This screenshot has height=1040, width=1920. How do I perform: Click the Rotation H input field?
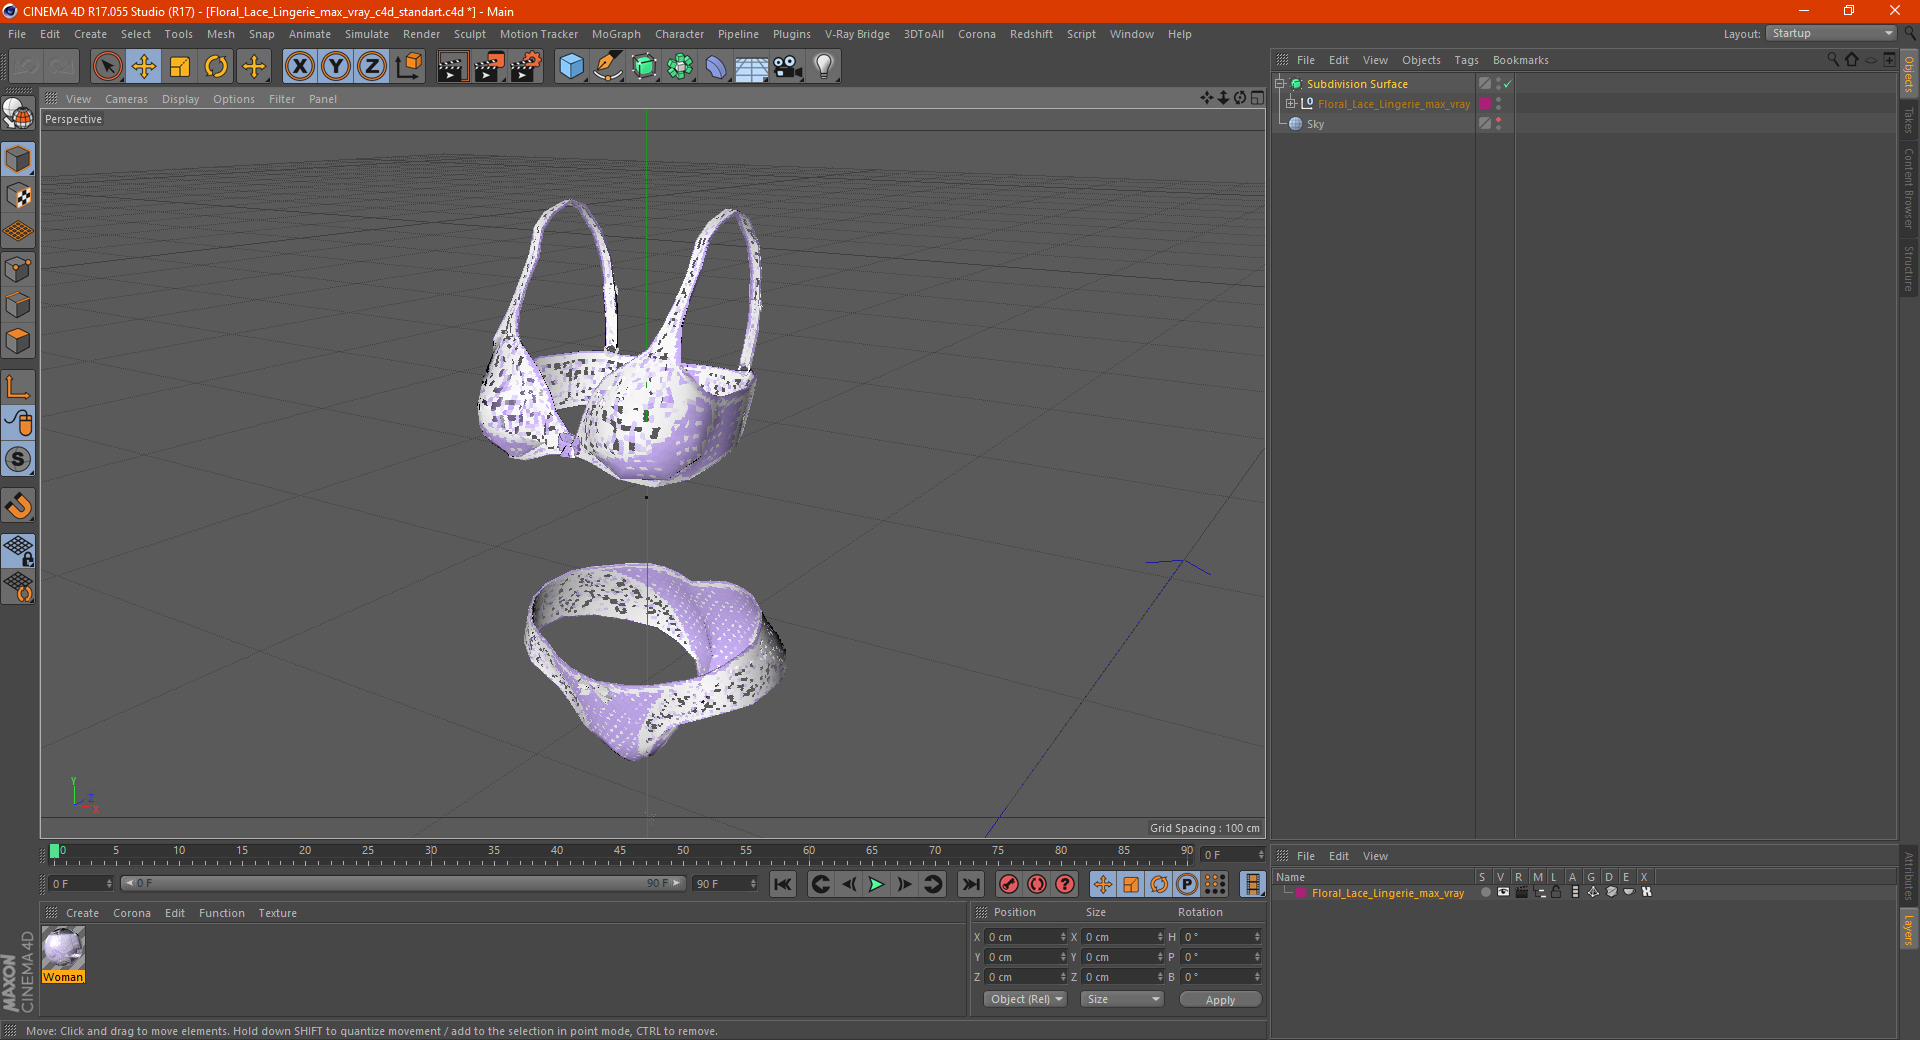[x=1221, y=937]
